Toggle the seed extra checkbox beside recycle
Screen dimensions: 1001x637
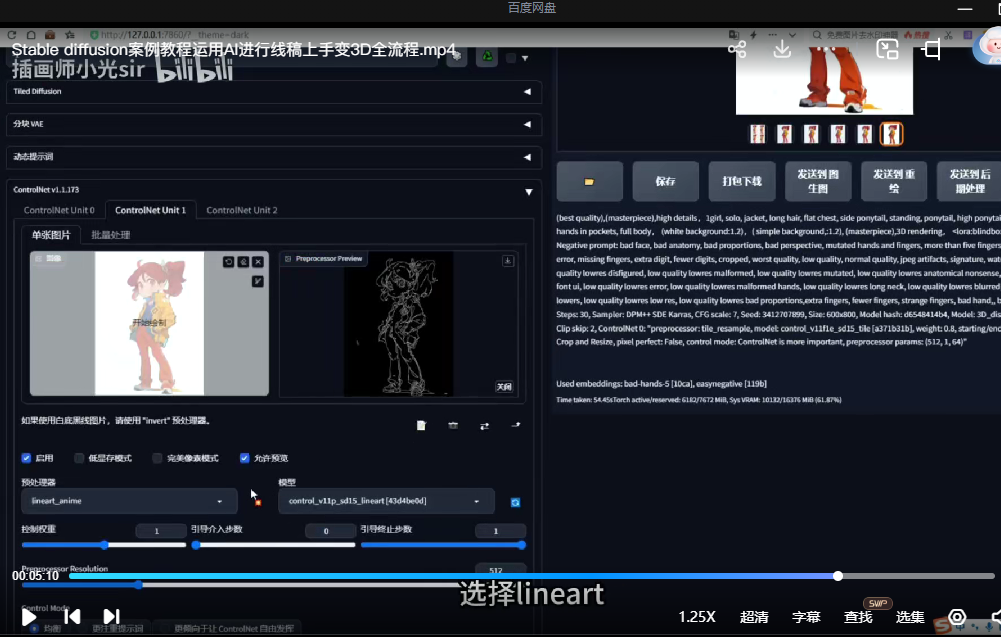pyautogui.click(x=511, y=58)
